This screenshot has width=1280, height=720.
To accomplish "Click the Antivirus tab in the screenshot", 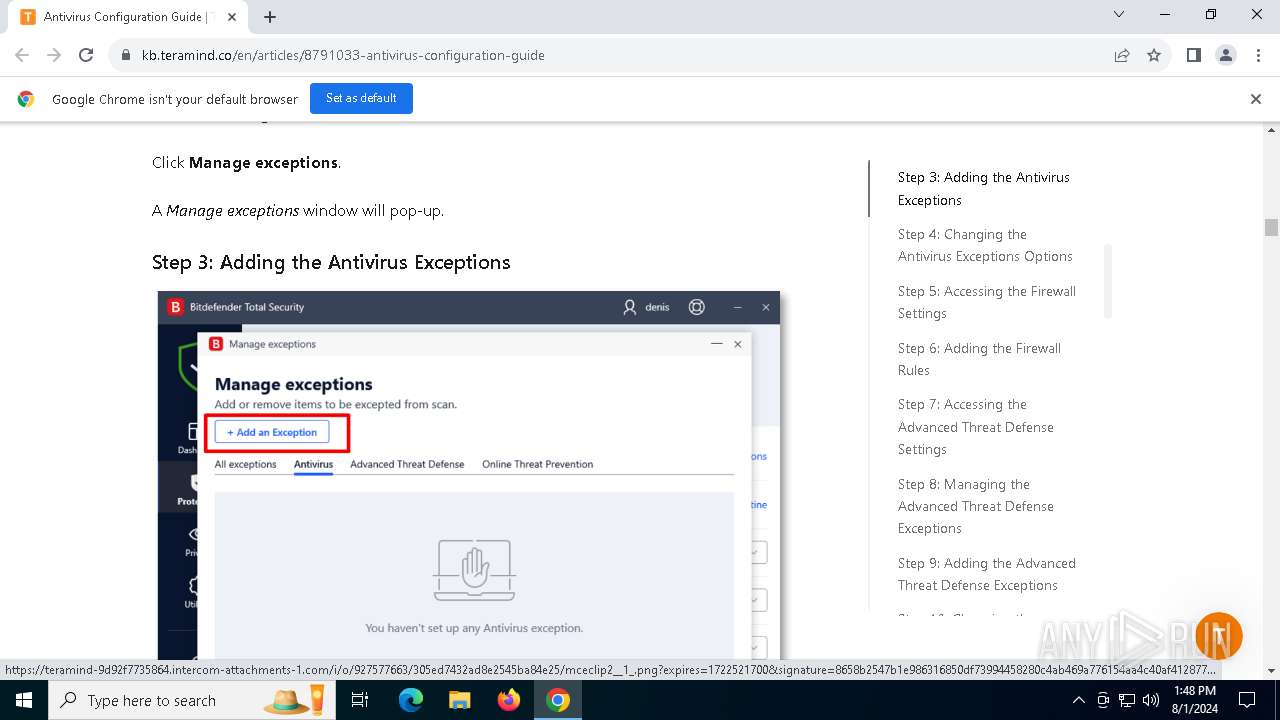I will [313, 464].
